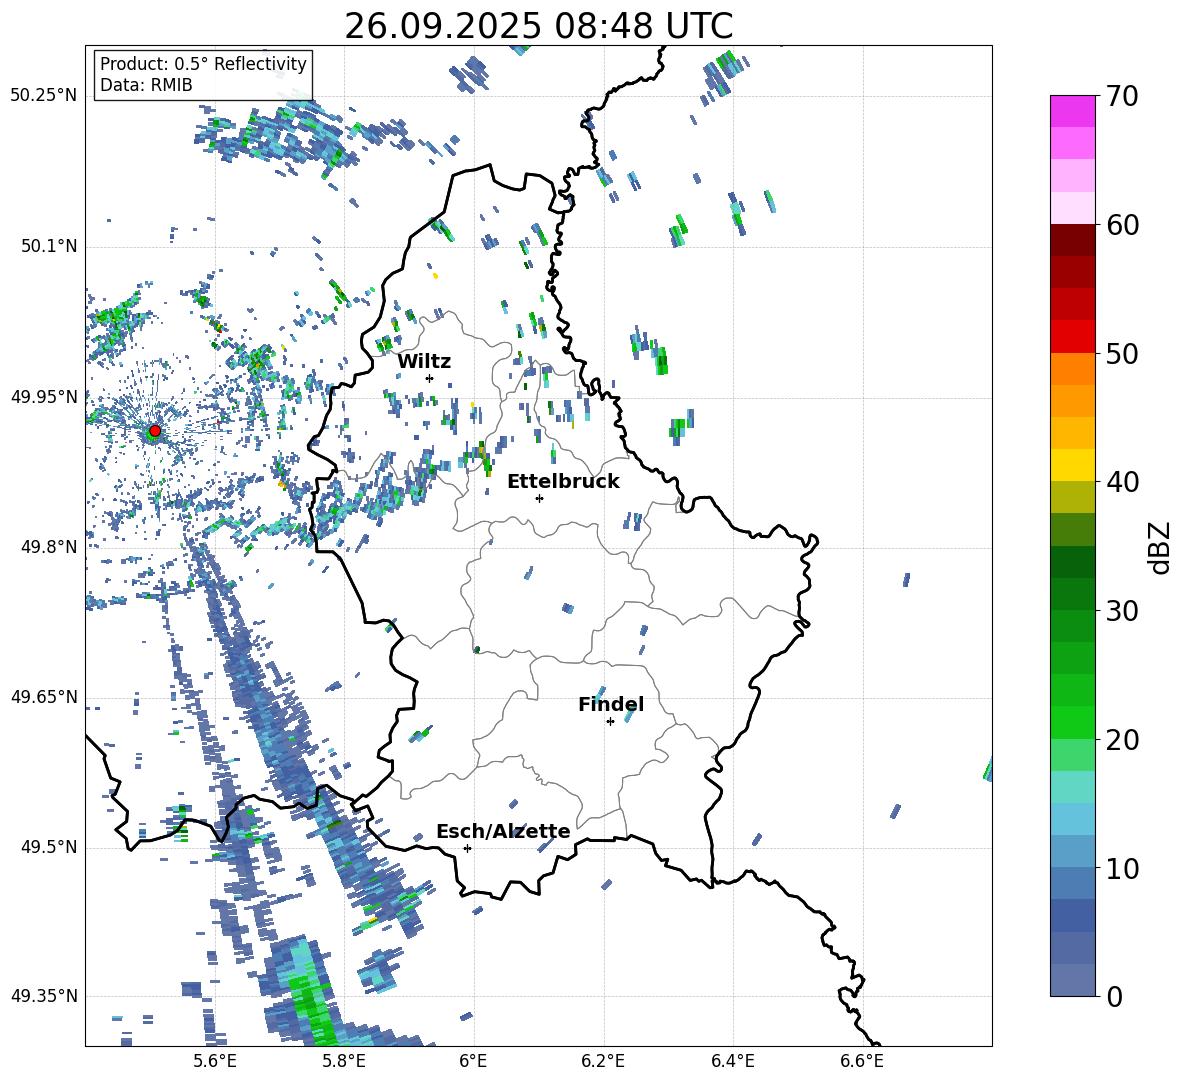Click the 30 value on the colorbar
Image resolution: width=1184 pixels, height=1081 pixels.
[x=1121, y=611]
